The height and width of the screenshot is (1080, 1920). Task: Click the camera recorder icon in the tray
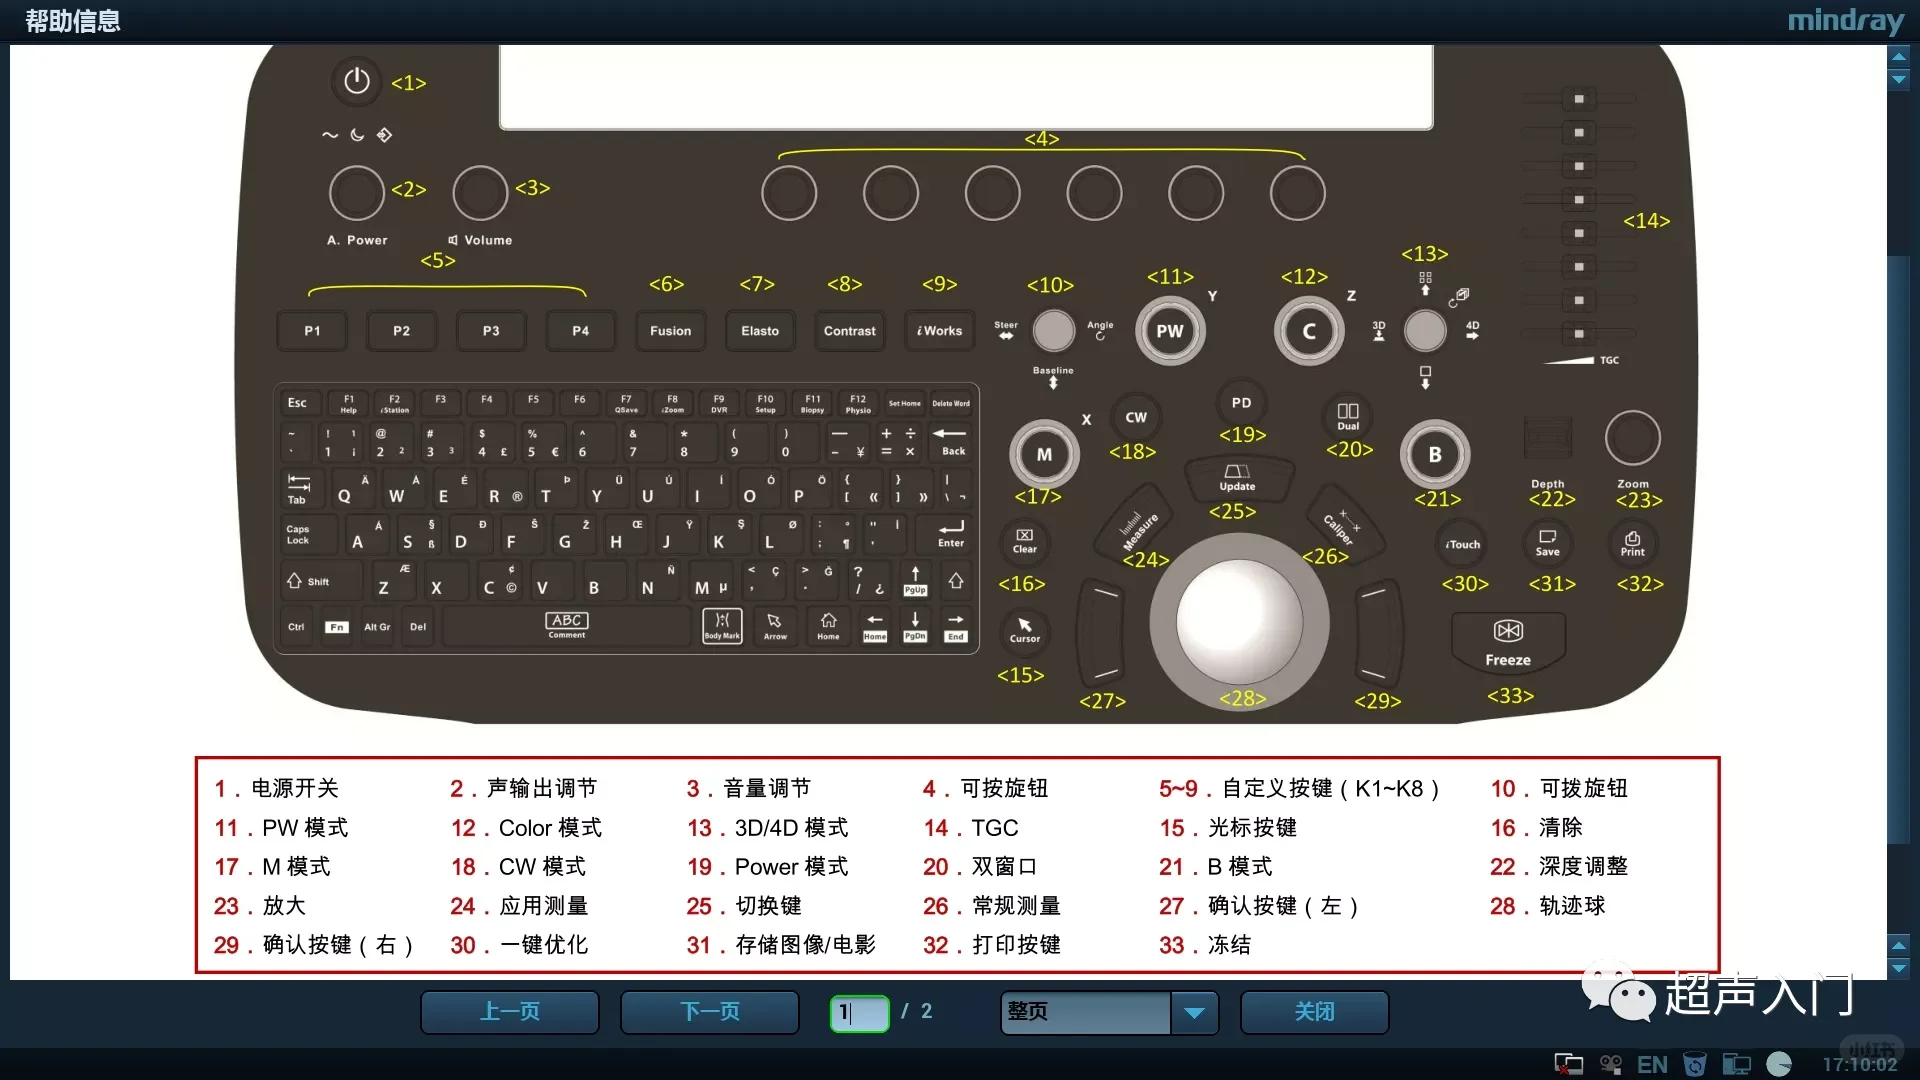pos(1610,1064)
